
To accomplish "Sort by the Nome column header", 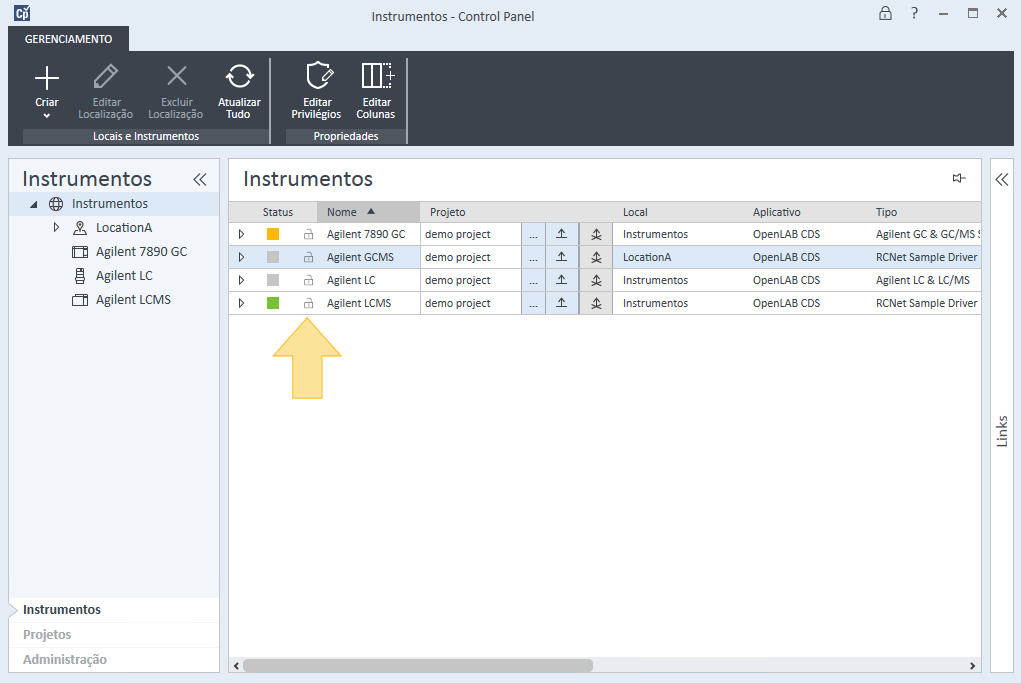I will point(368,212).
